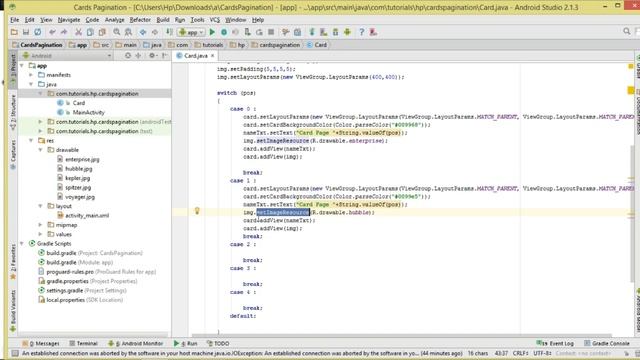
Task: Open the AVD Manager icon
Action: point(324,32)
